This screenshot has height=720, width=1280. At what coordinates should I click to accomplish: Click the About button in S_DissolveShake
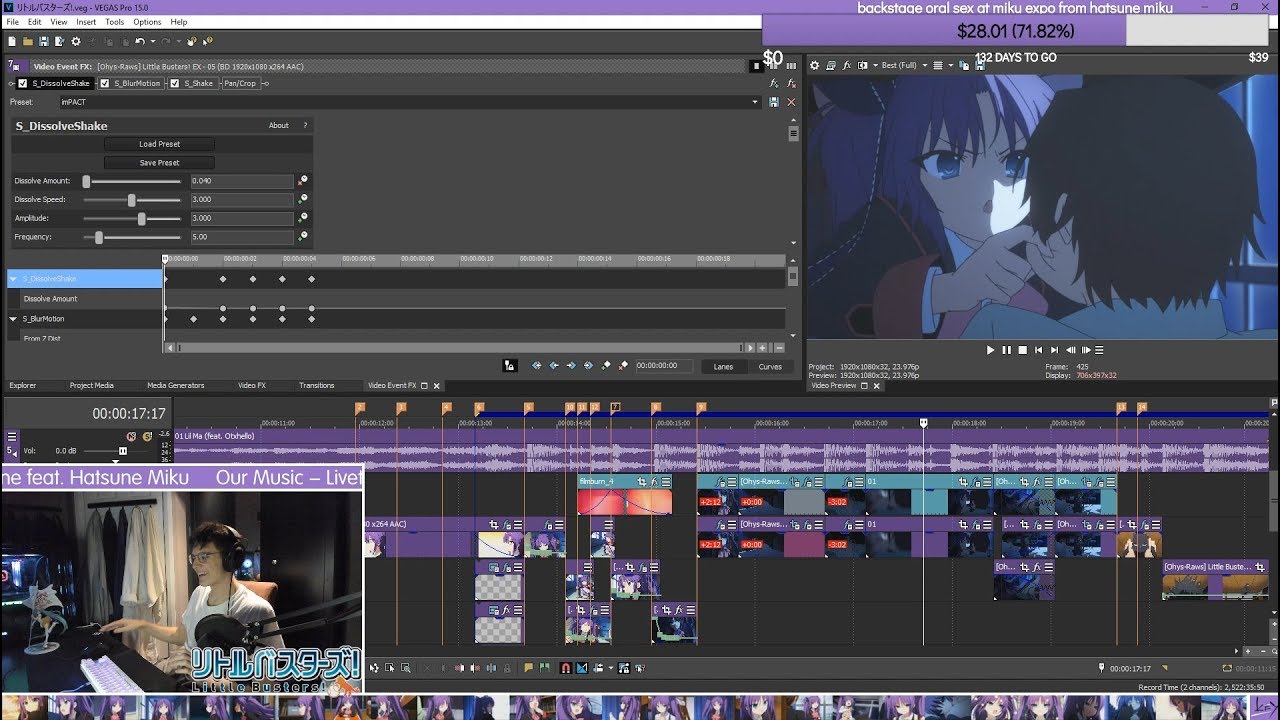point(279,126)
